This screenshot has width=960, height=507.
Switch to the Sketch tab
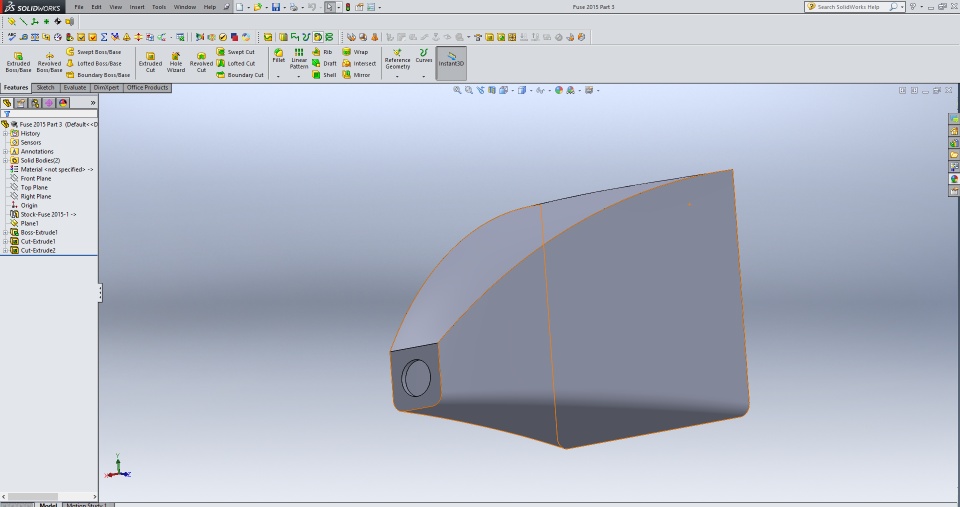[x=45, y=88]
